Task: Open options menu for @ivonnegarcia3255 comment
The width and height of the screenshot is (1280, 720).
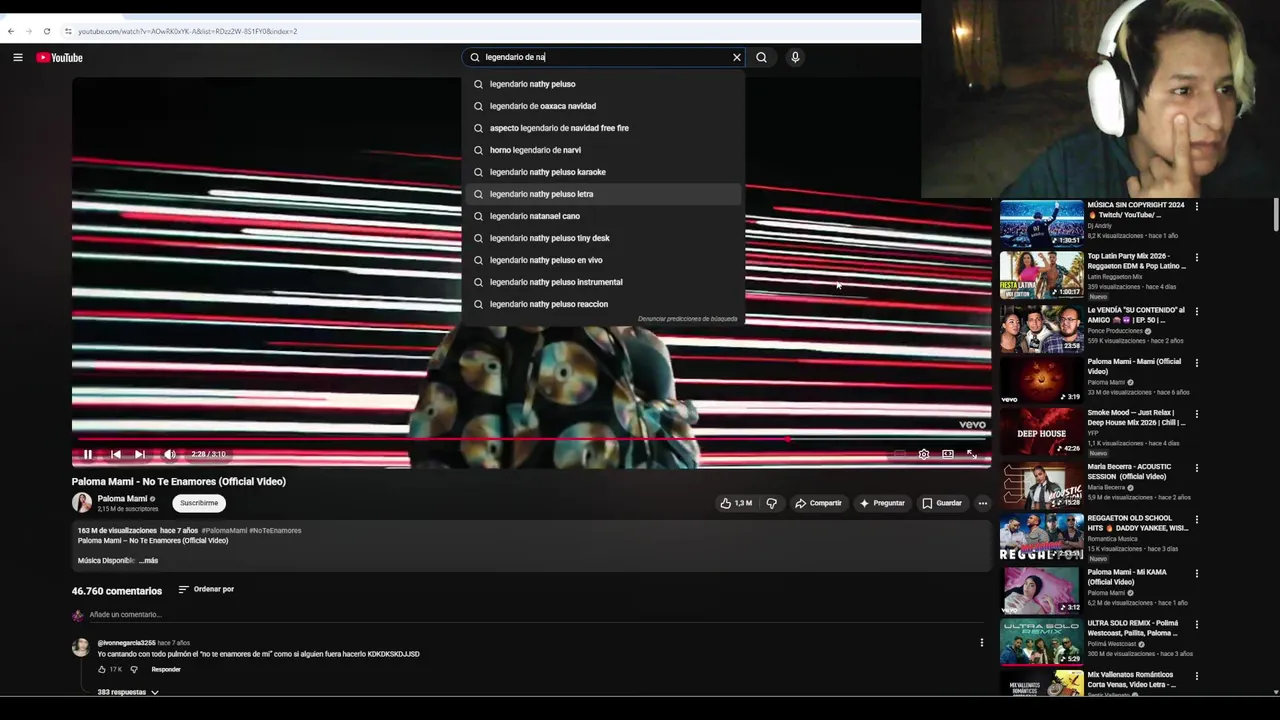Action: point(981,643)
